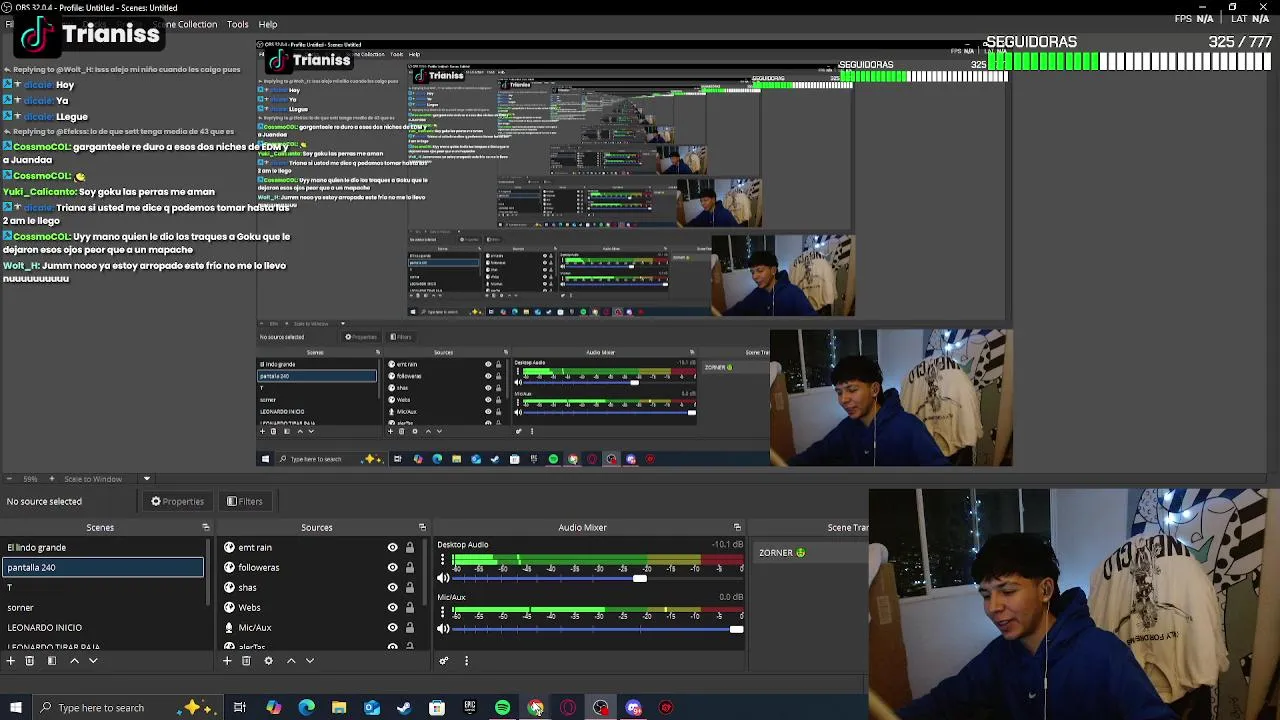Click the browser source icon beside emt rain

230,547
